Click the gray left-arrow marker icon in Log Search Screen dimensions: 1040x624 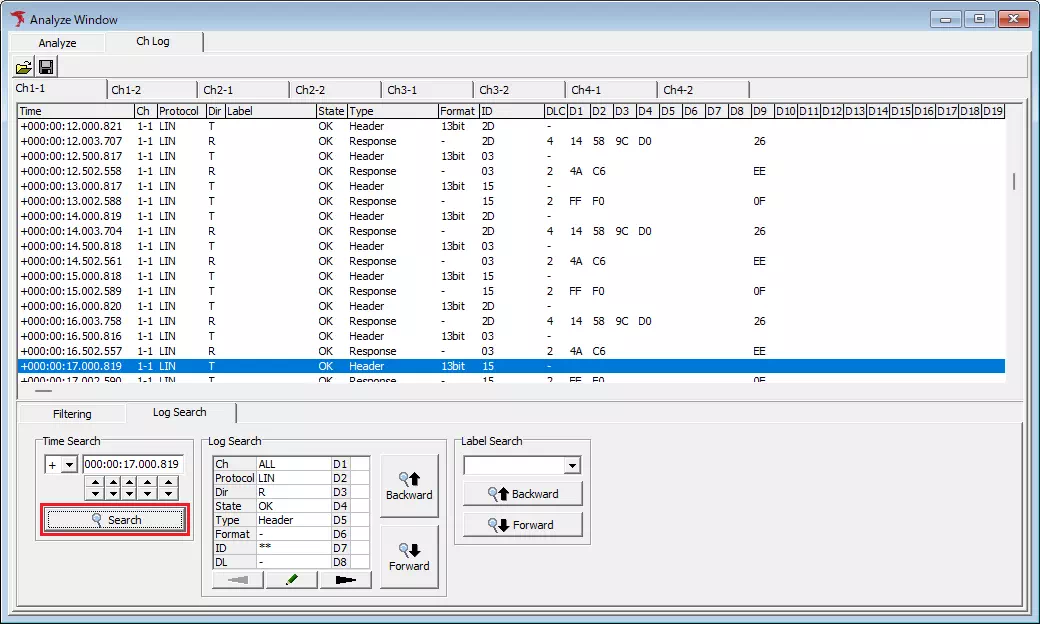pyautogui.click(x=236, y=579)
